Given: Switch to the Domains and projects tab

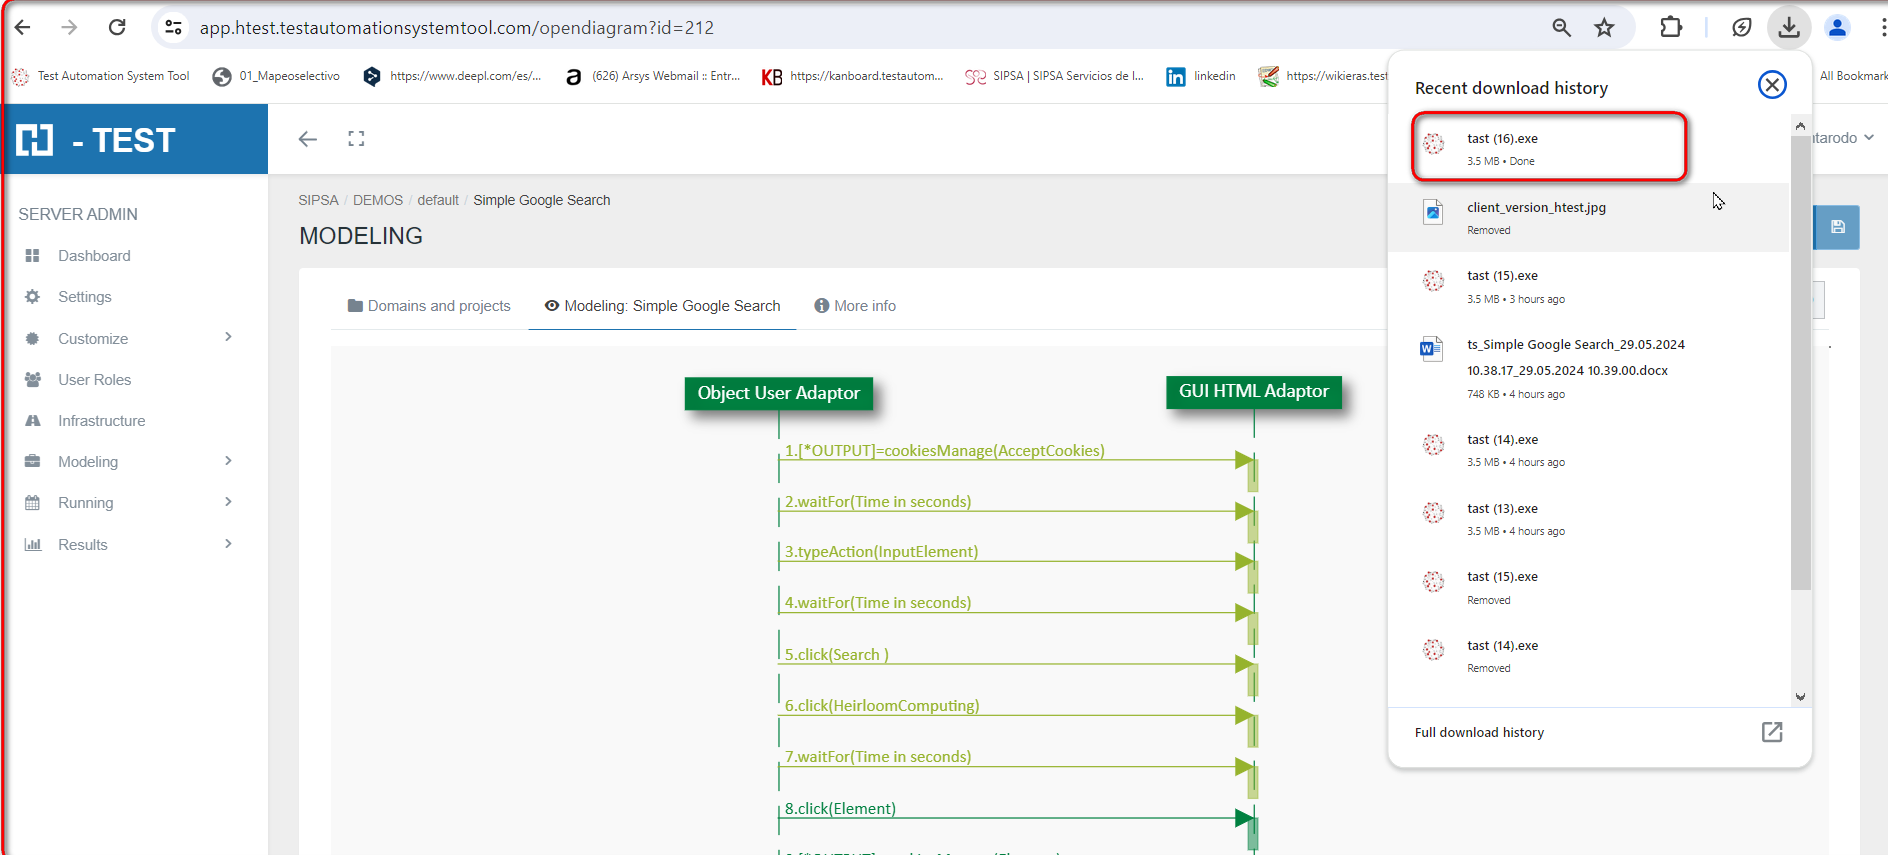Looking at the screenshot, I should (429, 306).
